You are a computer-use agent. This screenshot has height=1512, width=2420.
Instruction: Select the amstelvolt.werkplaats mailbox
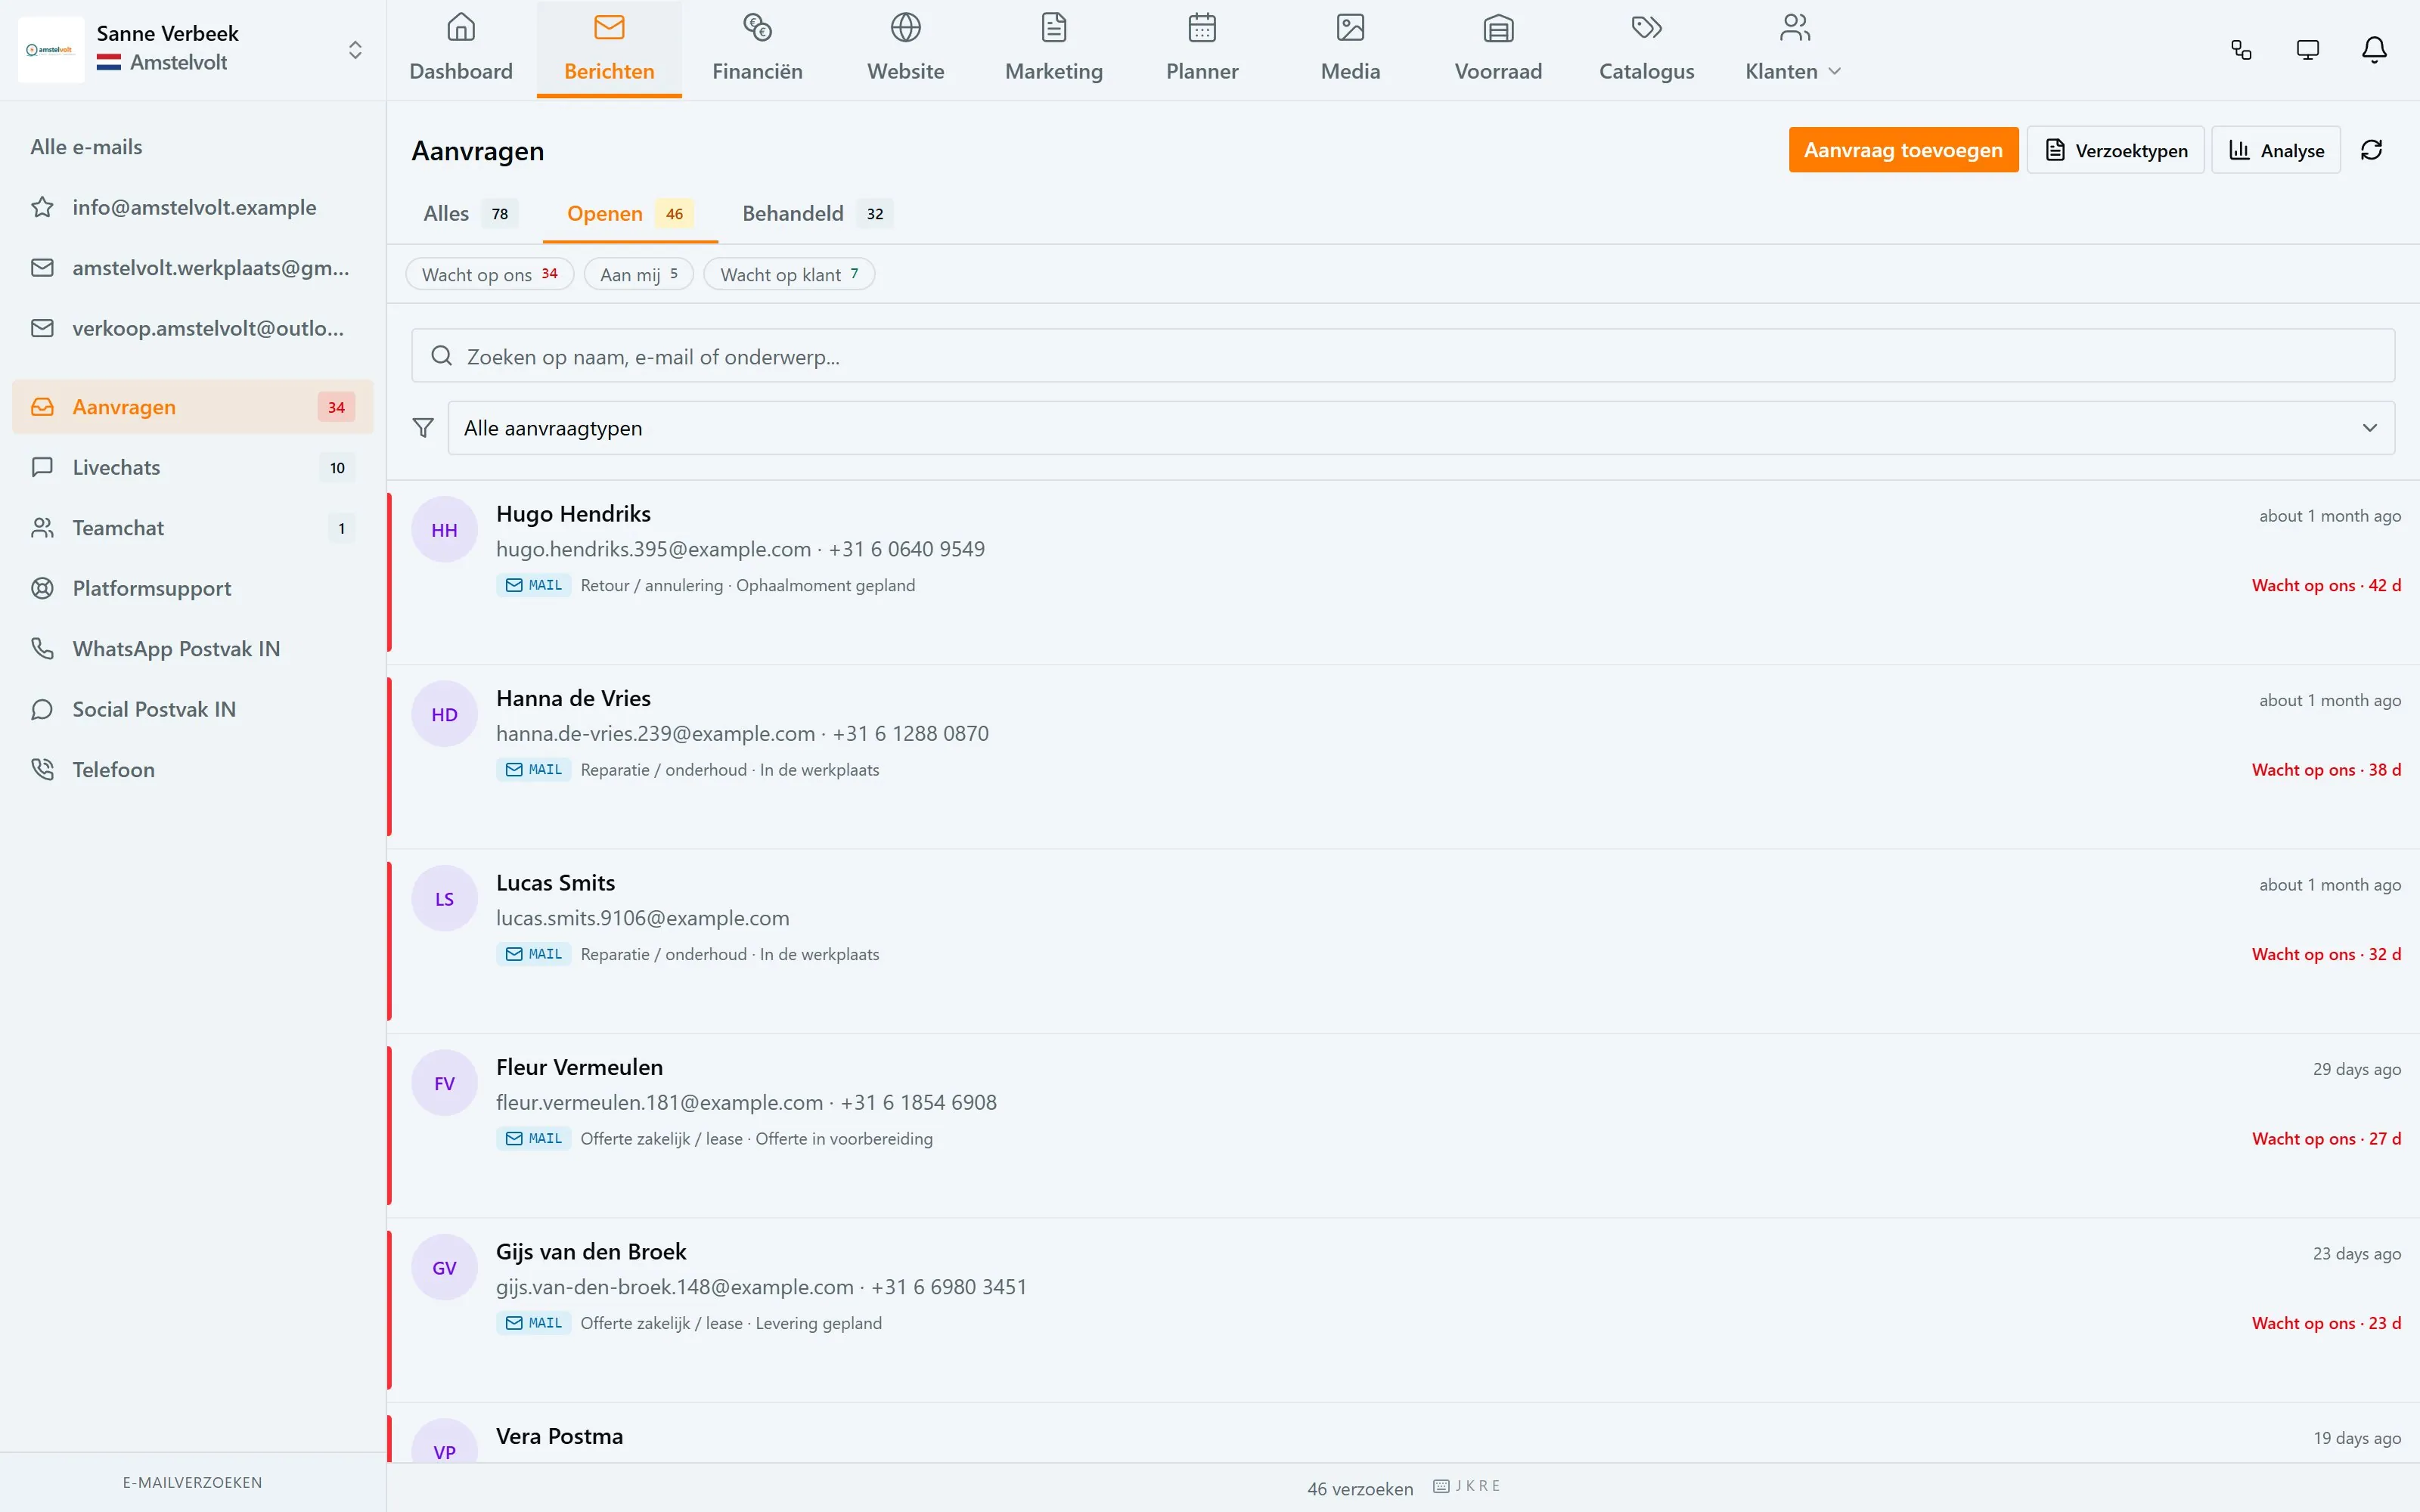193,268
